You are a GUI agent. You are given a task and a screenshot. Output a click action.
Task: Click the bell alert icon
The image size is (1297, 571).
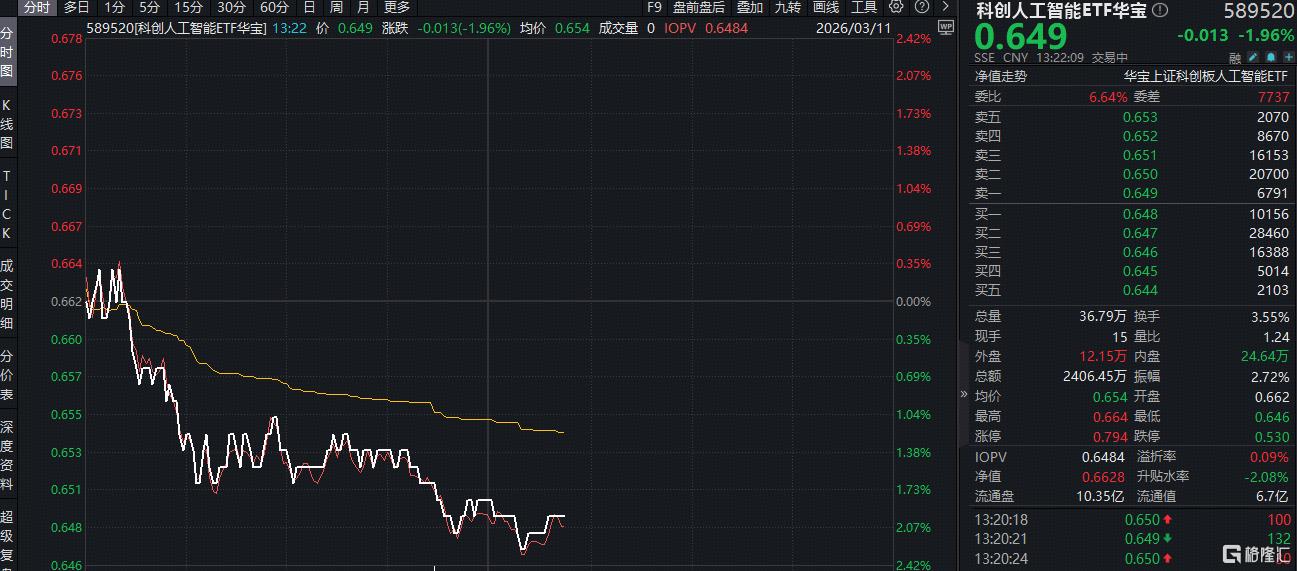coord(1270,58)
